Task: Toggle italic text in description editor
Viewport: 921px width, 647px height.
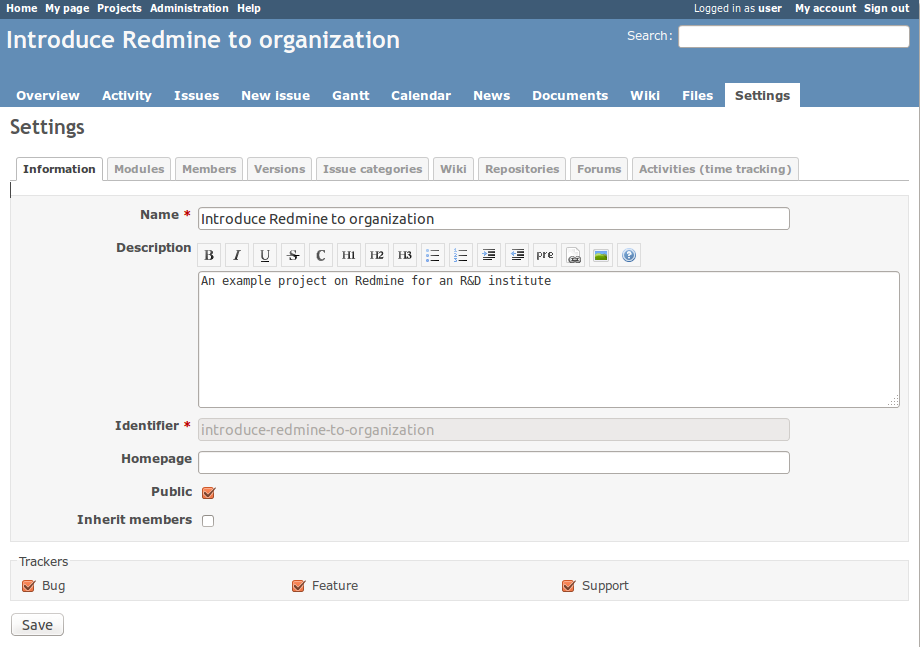Action: [x=237, y=255]
